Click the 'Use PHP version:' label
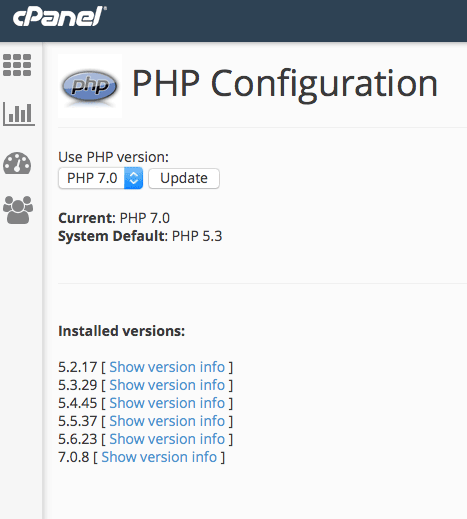The height and width of the screenshot is (519, 467). (x=113, y=157)
